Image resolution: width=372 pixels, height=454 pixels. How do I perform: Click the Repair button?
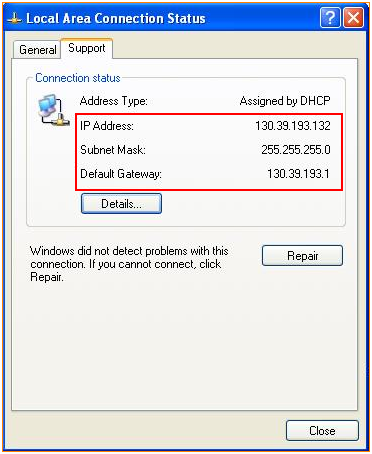point(302,256)
